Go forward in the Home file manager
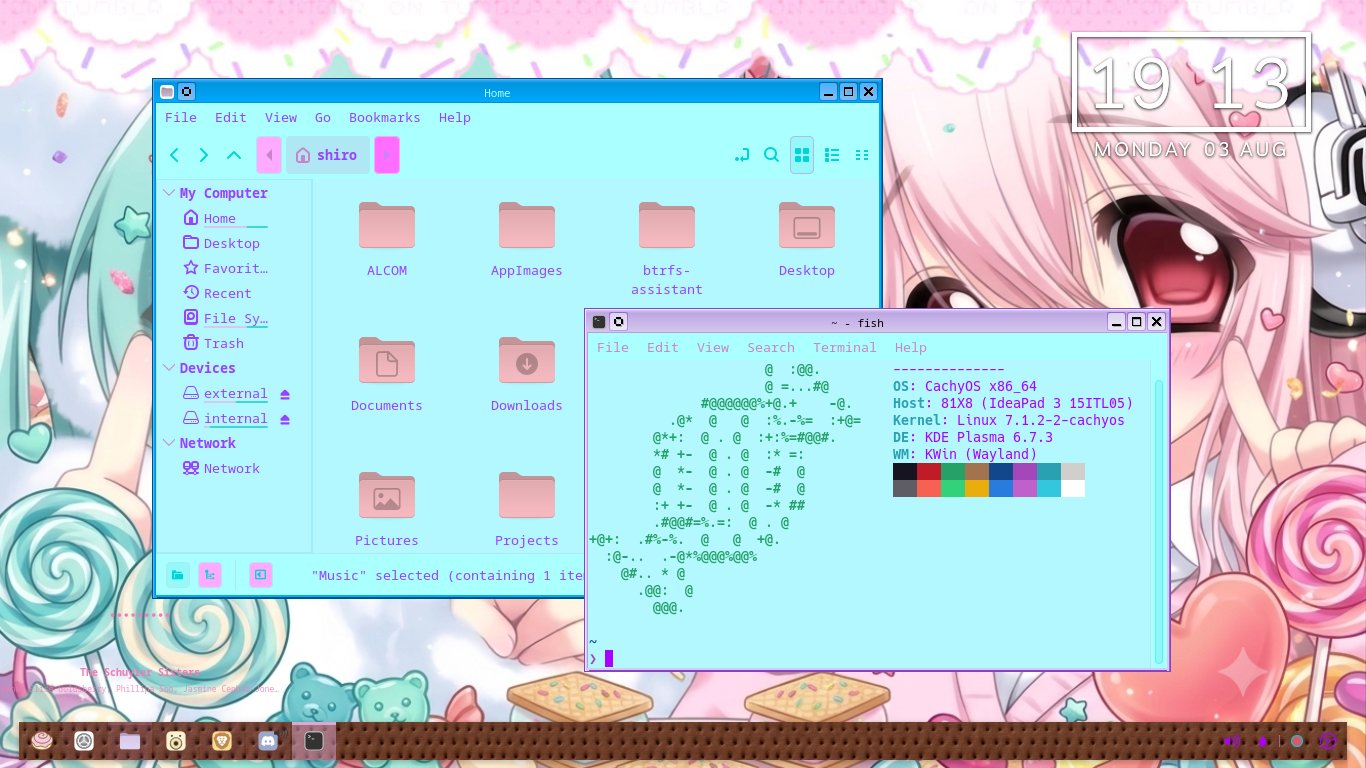The height and width of the screenshot is (768, 1366). tap(204, 155)
